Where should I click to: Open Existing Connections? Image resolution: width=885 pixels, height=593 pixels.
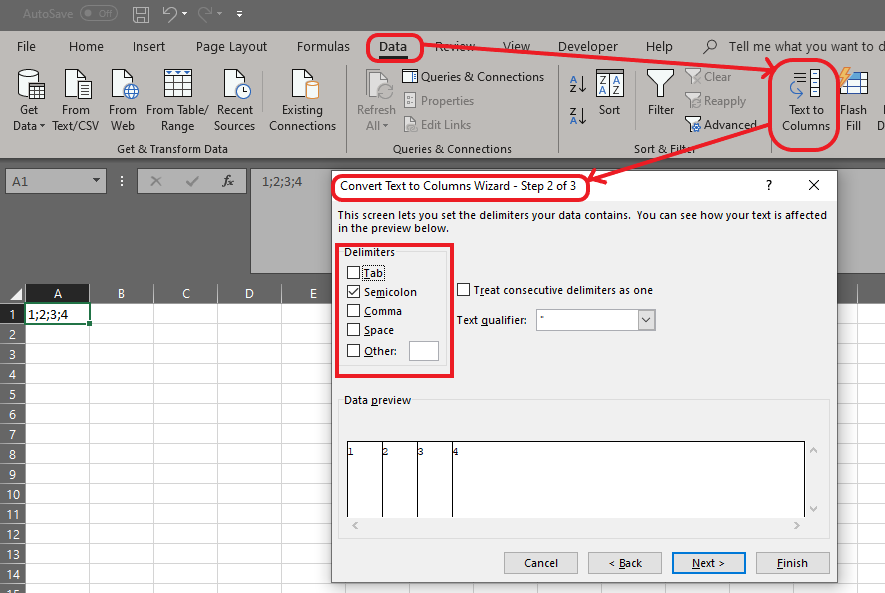pyautogui.click(x=302, y=100)
